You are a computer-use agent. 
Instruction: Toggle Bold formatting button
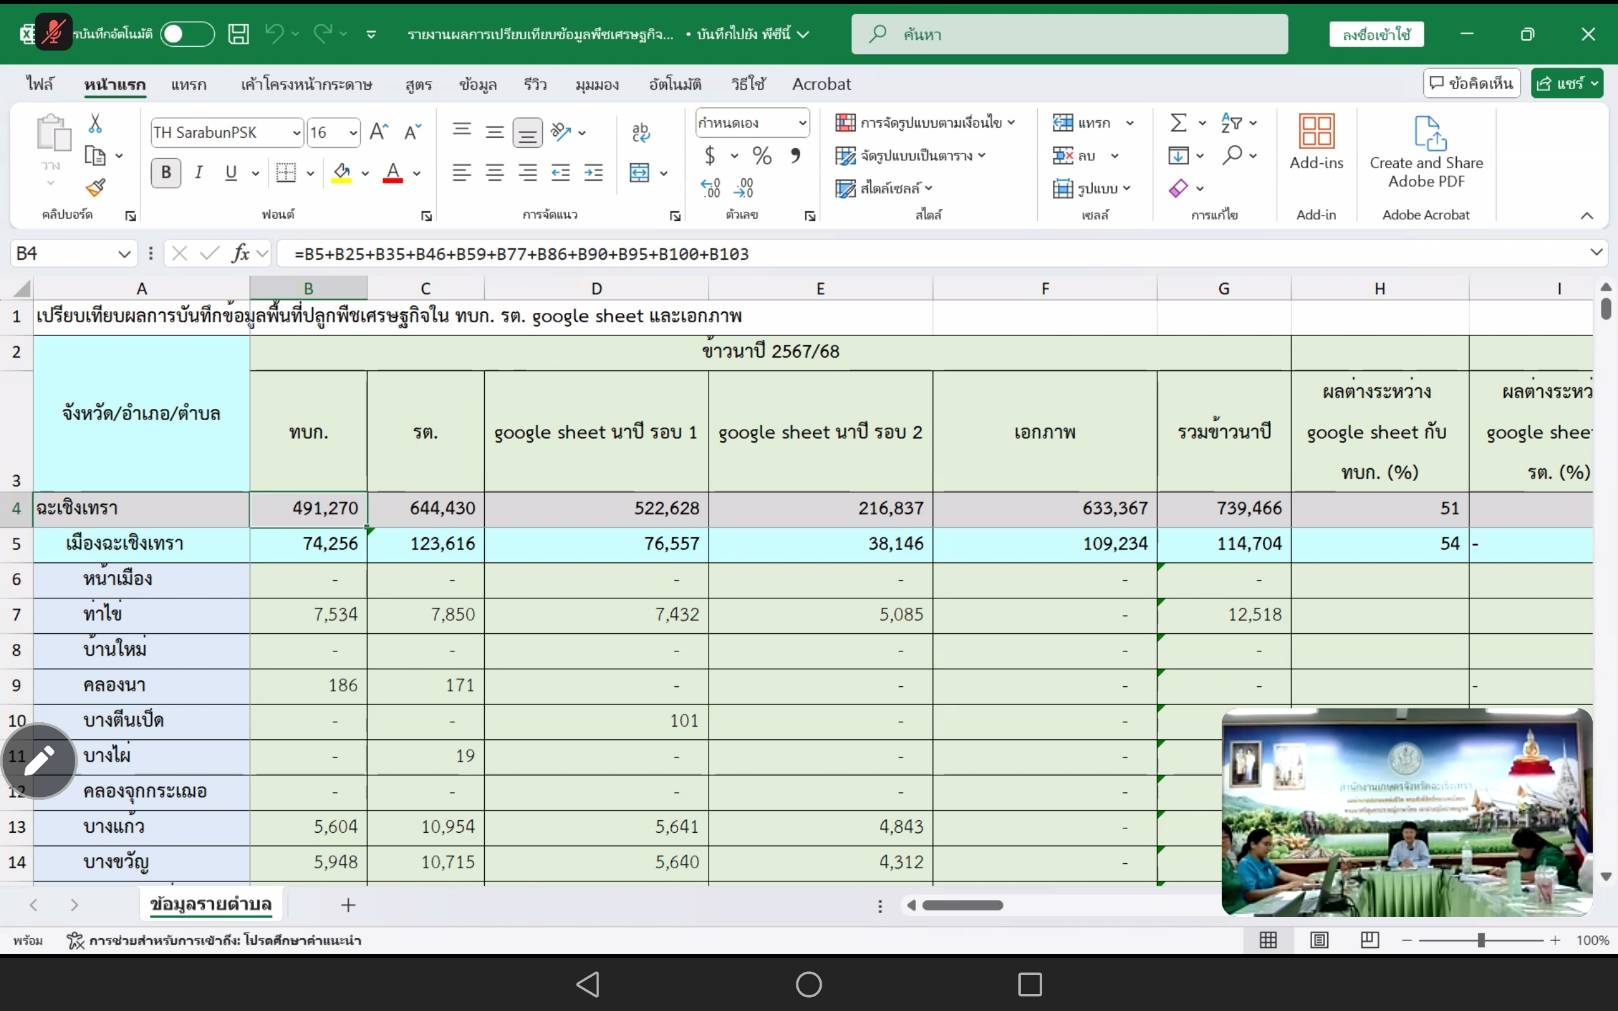166,173
